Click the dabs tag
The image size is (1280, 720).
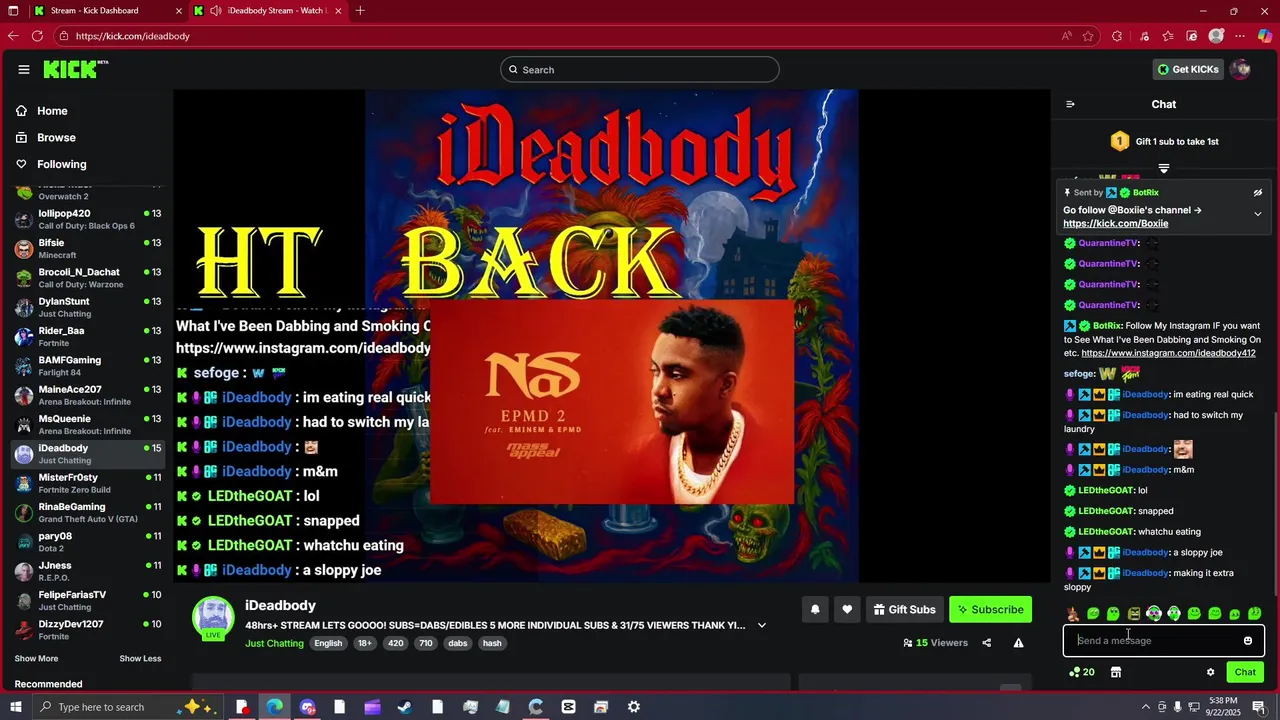458,643
